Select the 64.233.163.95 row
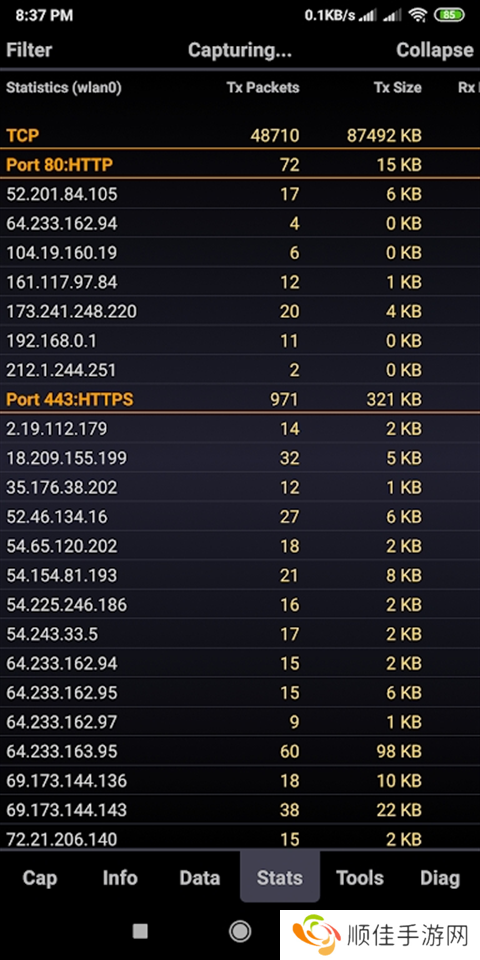 [240, 751]
